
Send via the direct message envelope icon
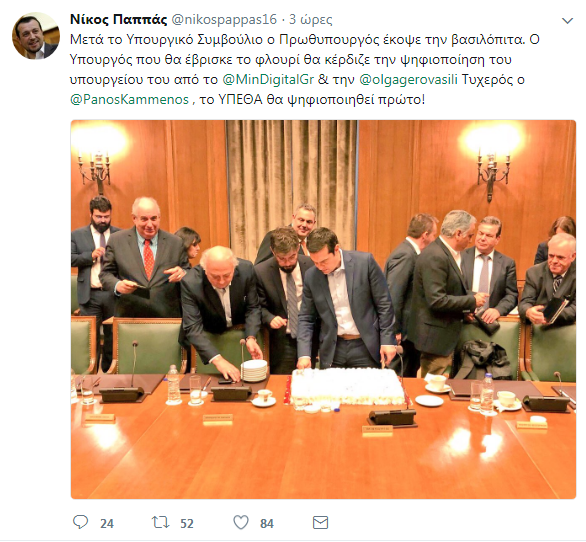[x=320, y=523]
